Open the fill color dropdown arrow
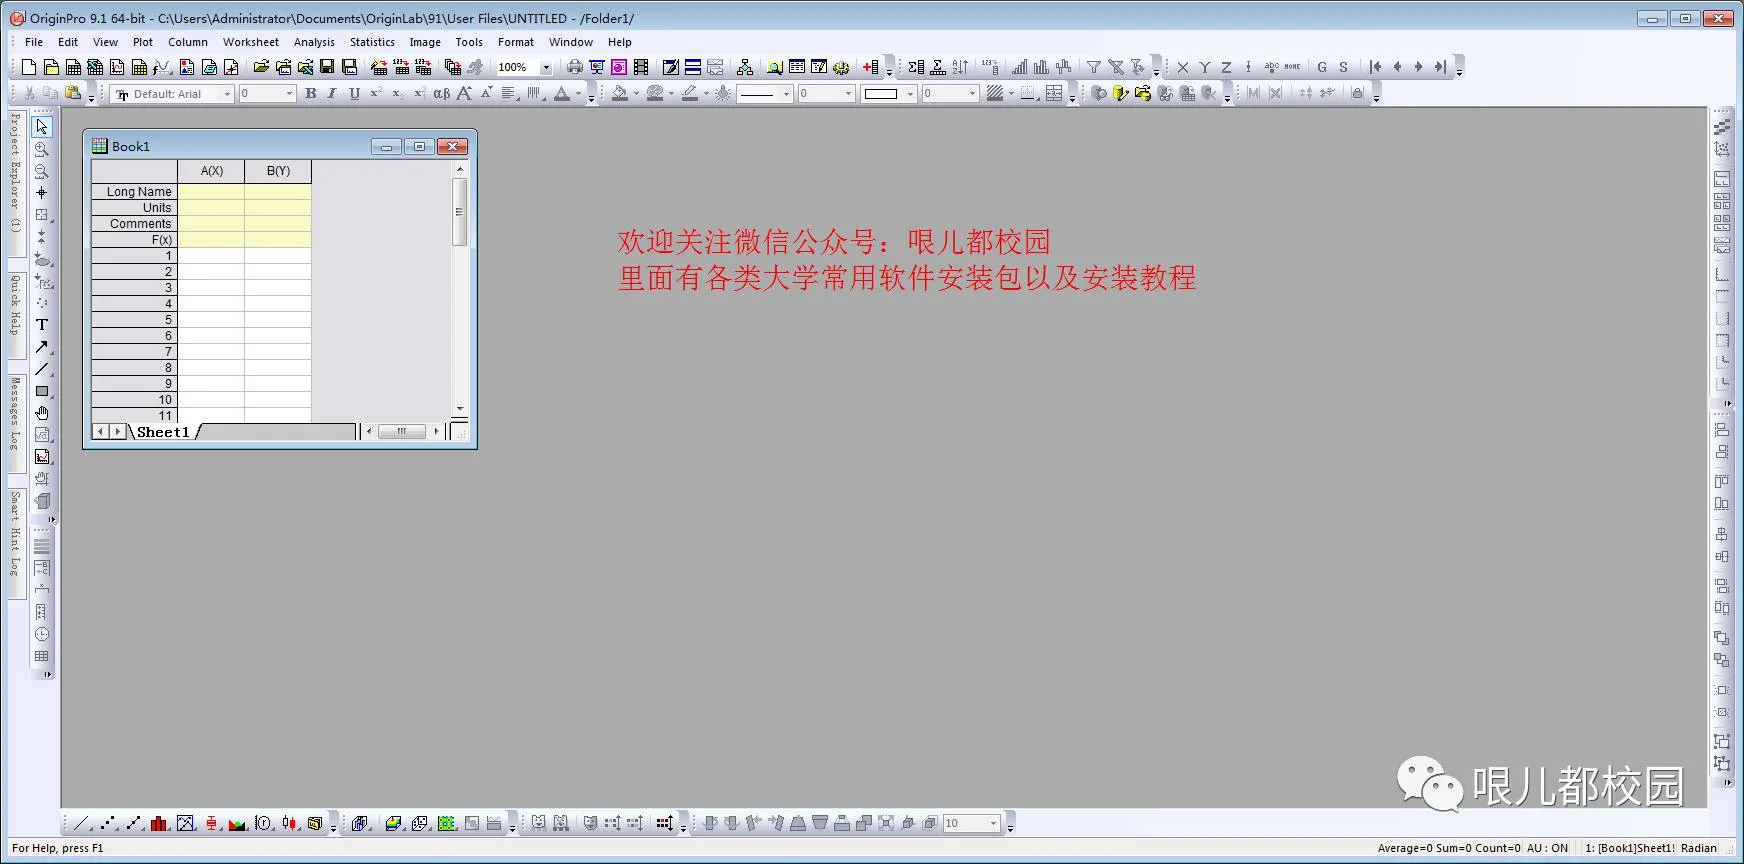The width and height of the screenshot is (1744, 864). coord(636,94)
